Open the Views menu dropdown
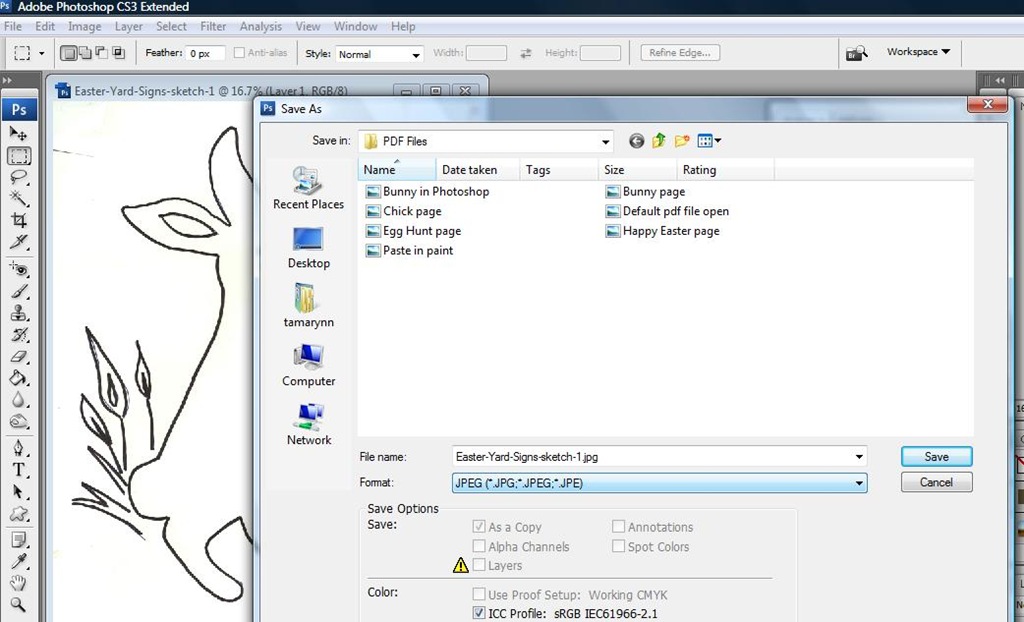The height and width of the screenshot is (622, 1024). click(709, 140)
